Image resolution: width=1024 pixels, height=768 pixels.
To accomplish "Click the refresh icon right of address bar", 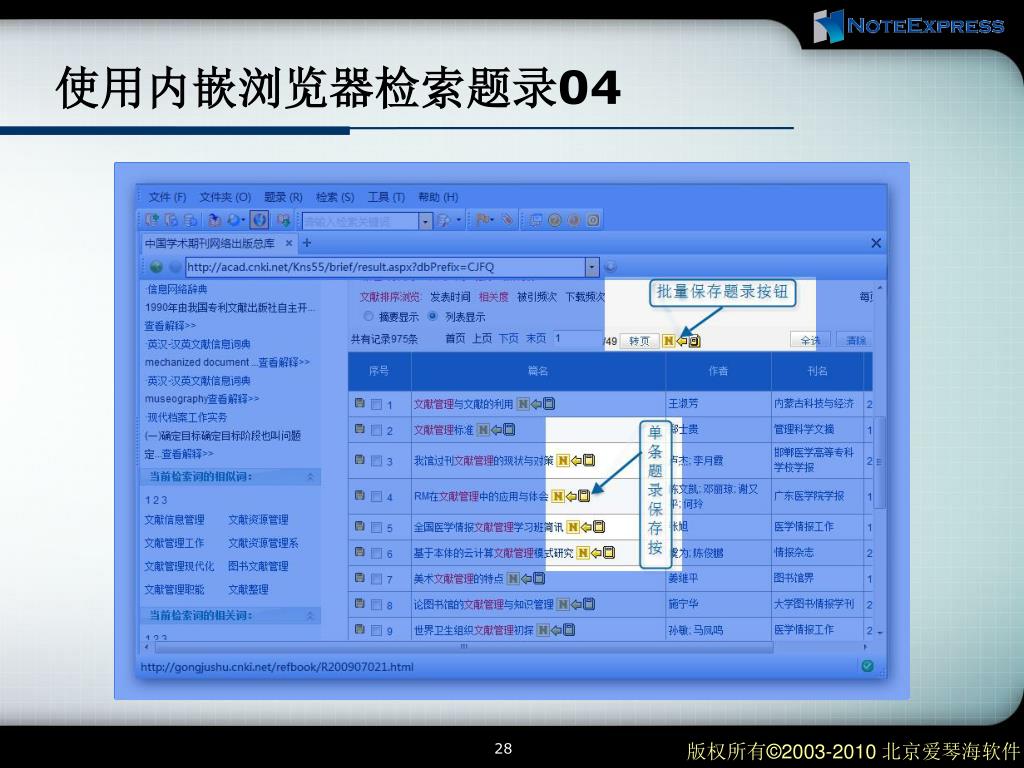I will (x=611, y=266).
